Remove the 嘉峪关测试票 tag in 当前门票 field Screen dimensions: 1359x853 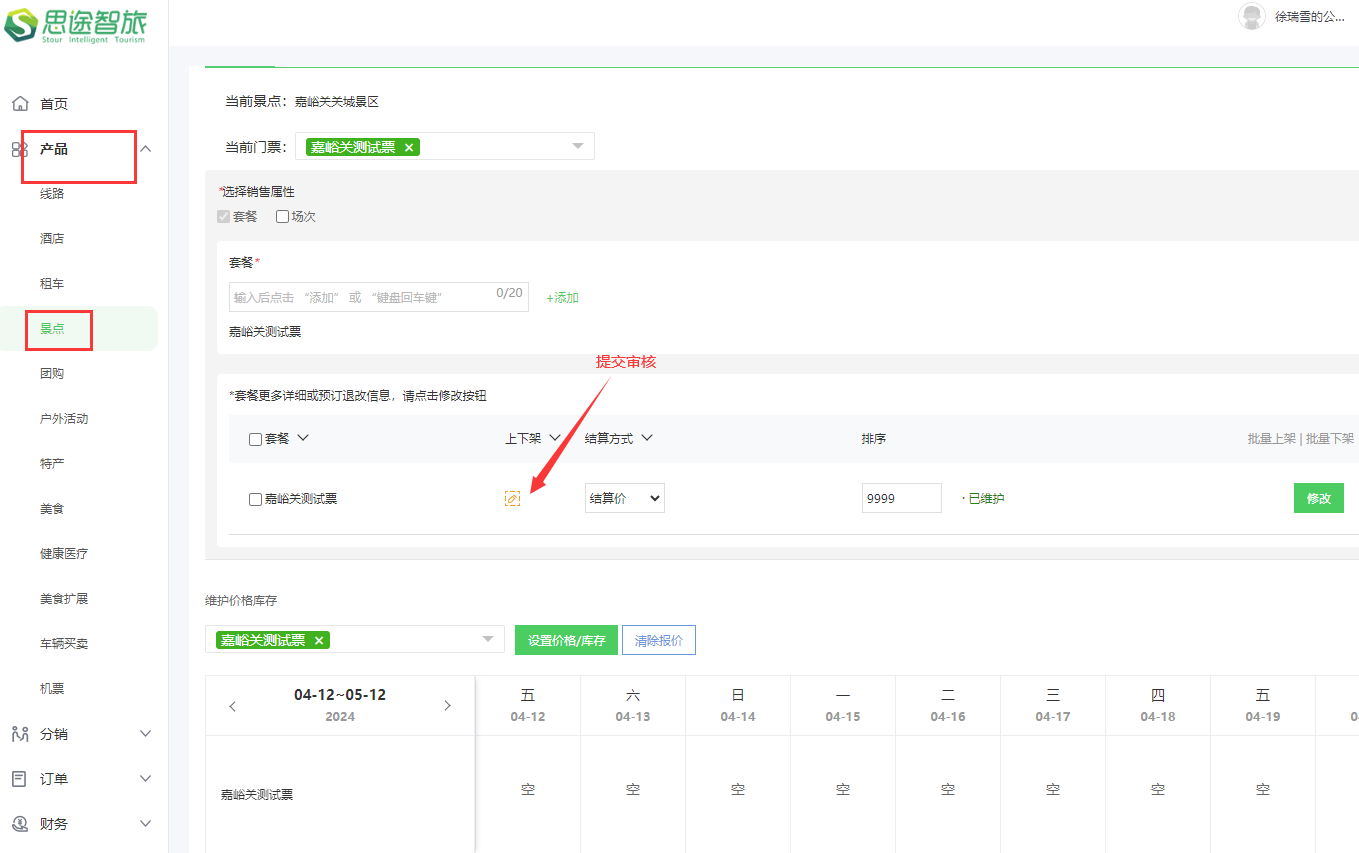tap(409, 147)
